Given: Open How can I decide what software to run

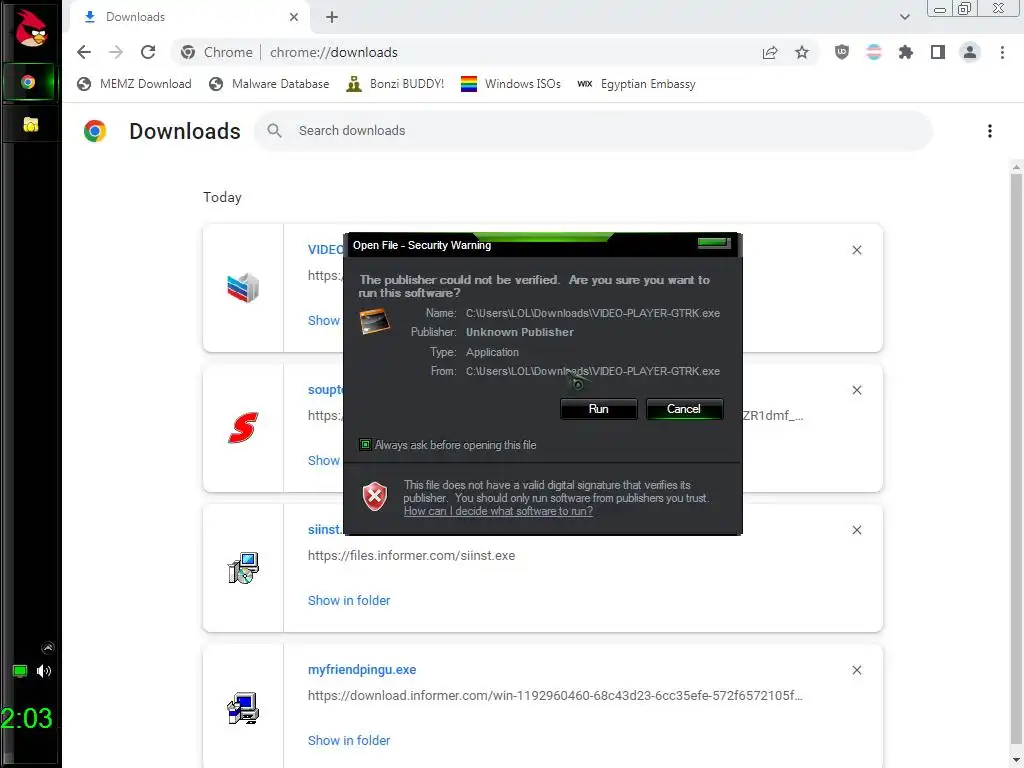Looking at the screenshot, I should 498,511.
